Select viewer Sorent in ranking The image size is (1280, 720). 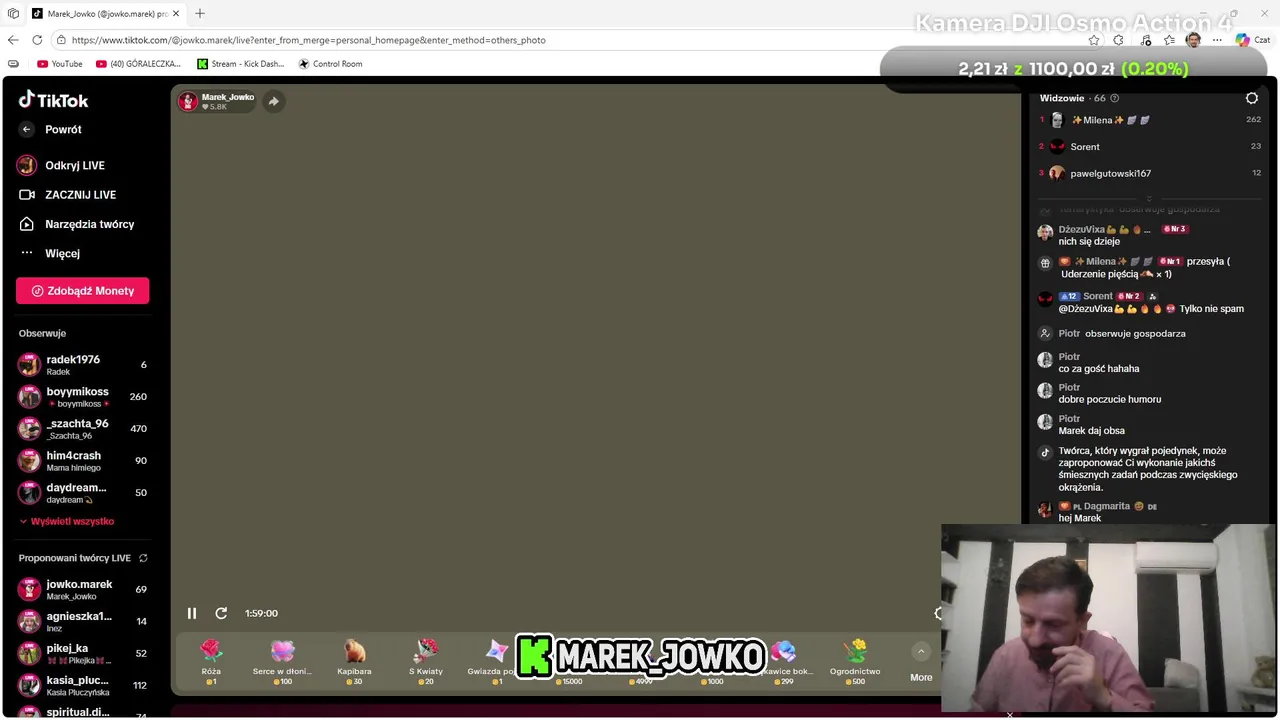pyautogui.click(x=1150, y=146)
